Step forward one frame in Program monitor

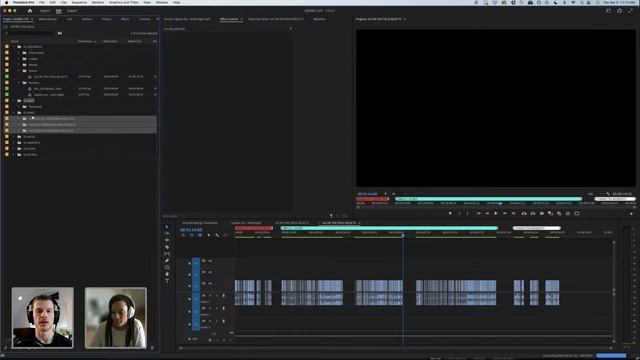tap(505, 213)
